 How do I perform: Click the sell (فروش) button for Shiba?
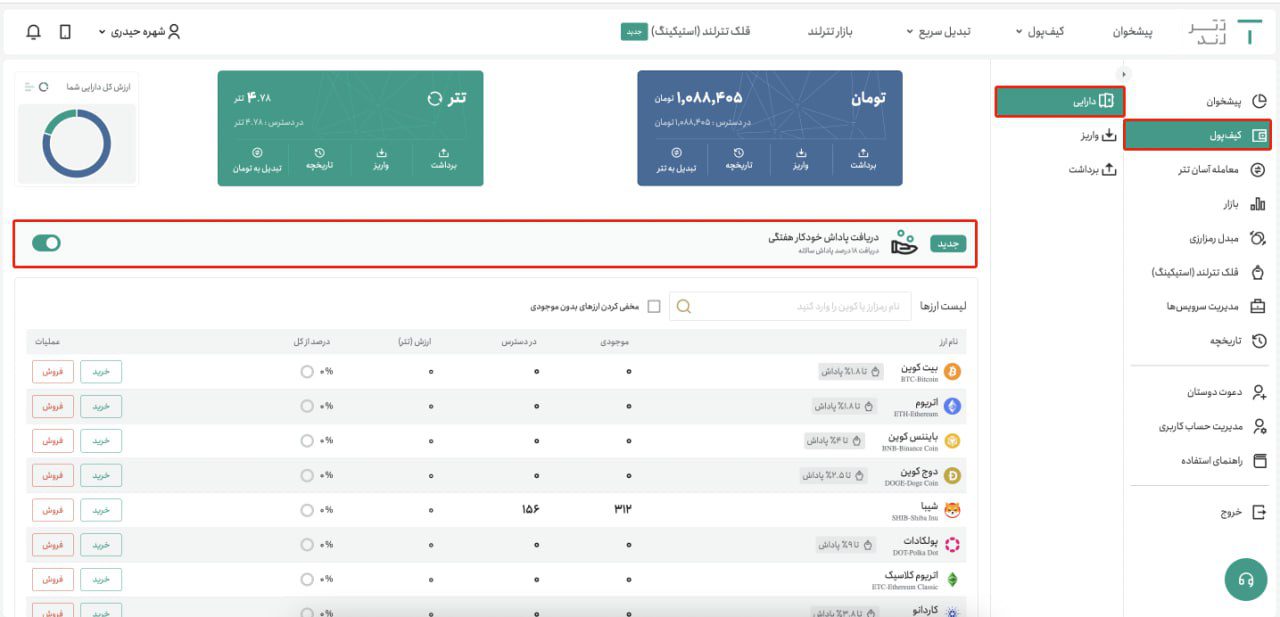(x=52, y=510)
